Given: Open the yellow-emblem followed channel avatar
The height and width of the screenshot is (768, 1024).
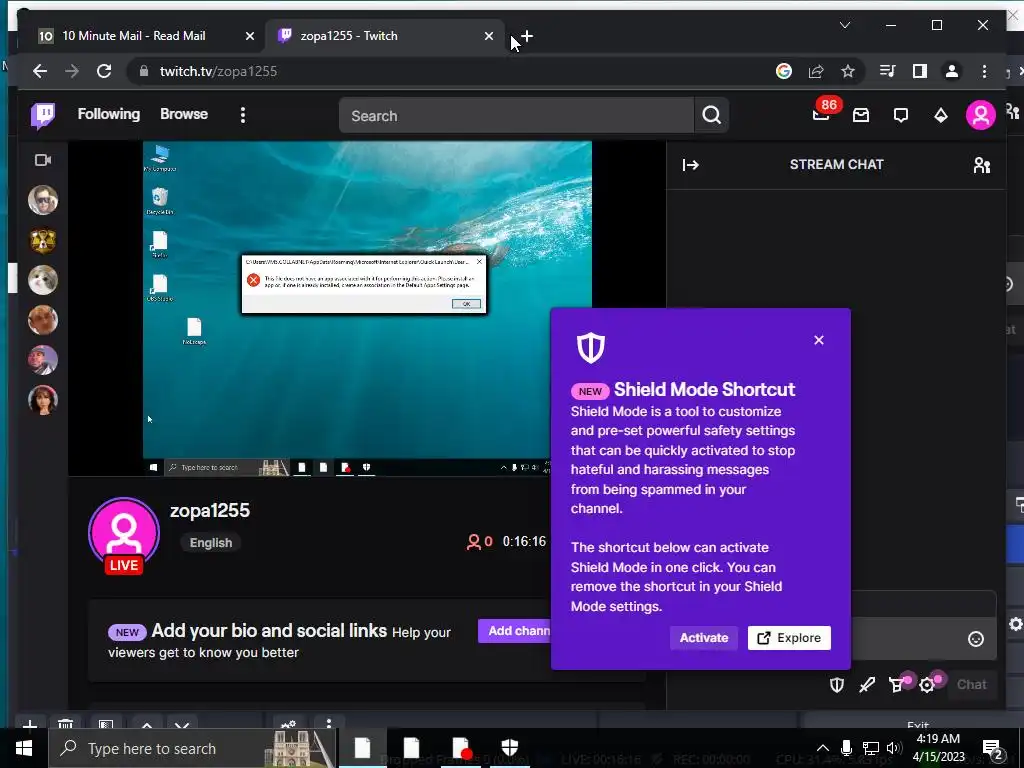Looking at the screenshot, I should coord(43,240).
